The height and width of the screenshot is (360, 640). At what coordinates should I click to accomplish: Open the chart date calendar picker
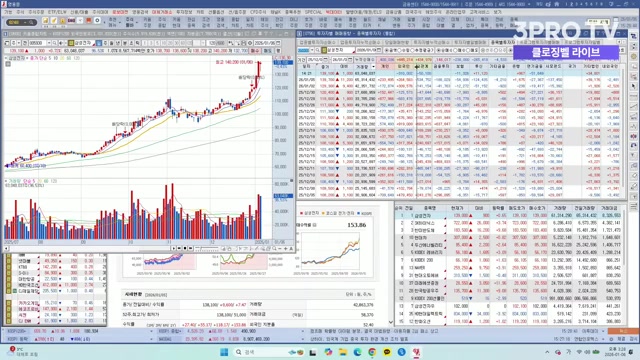(x=278, y=43)
